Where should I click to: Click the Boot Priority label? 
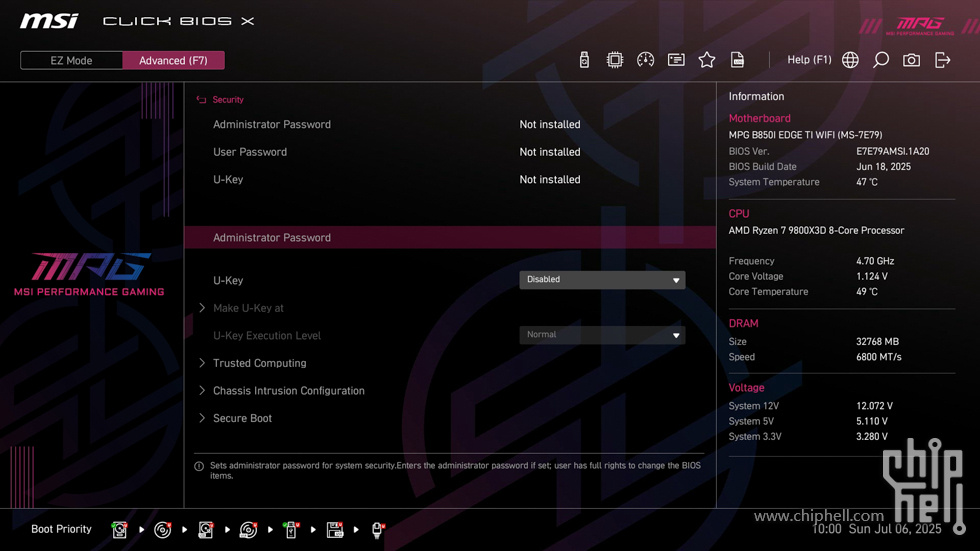61,529
